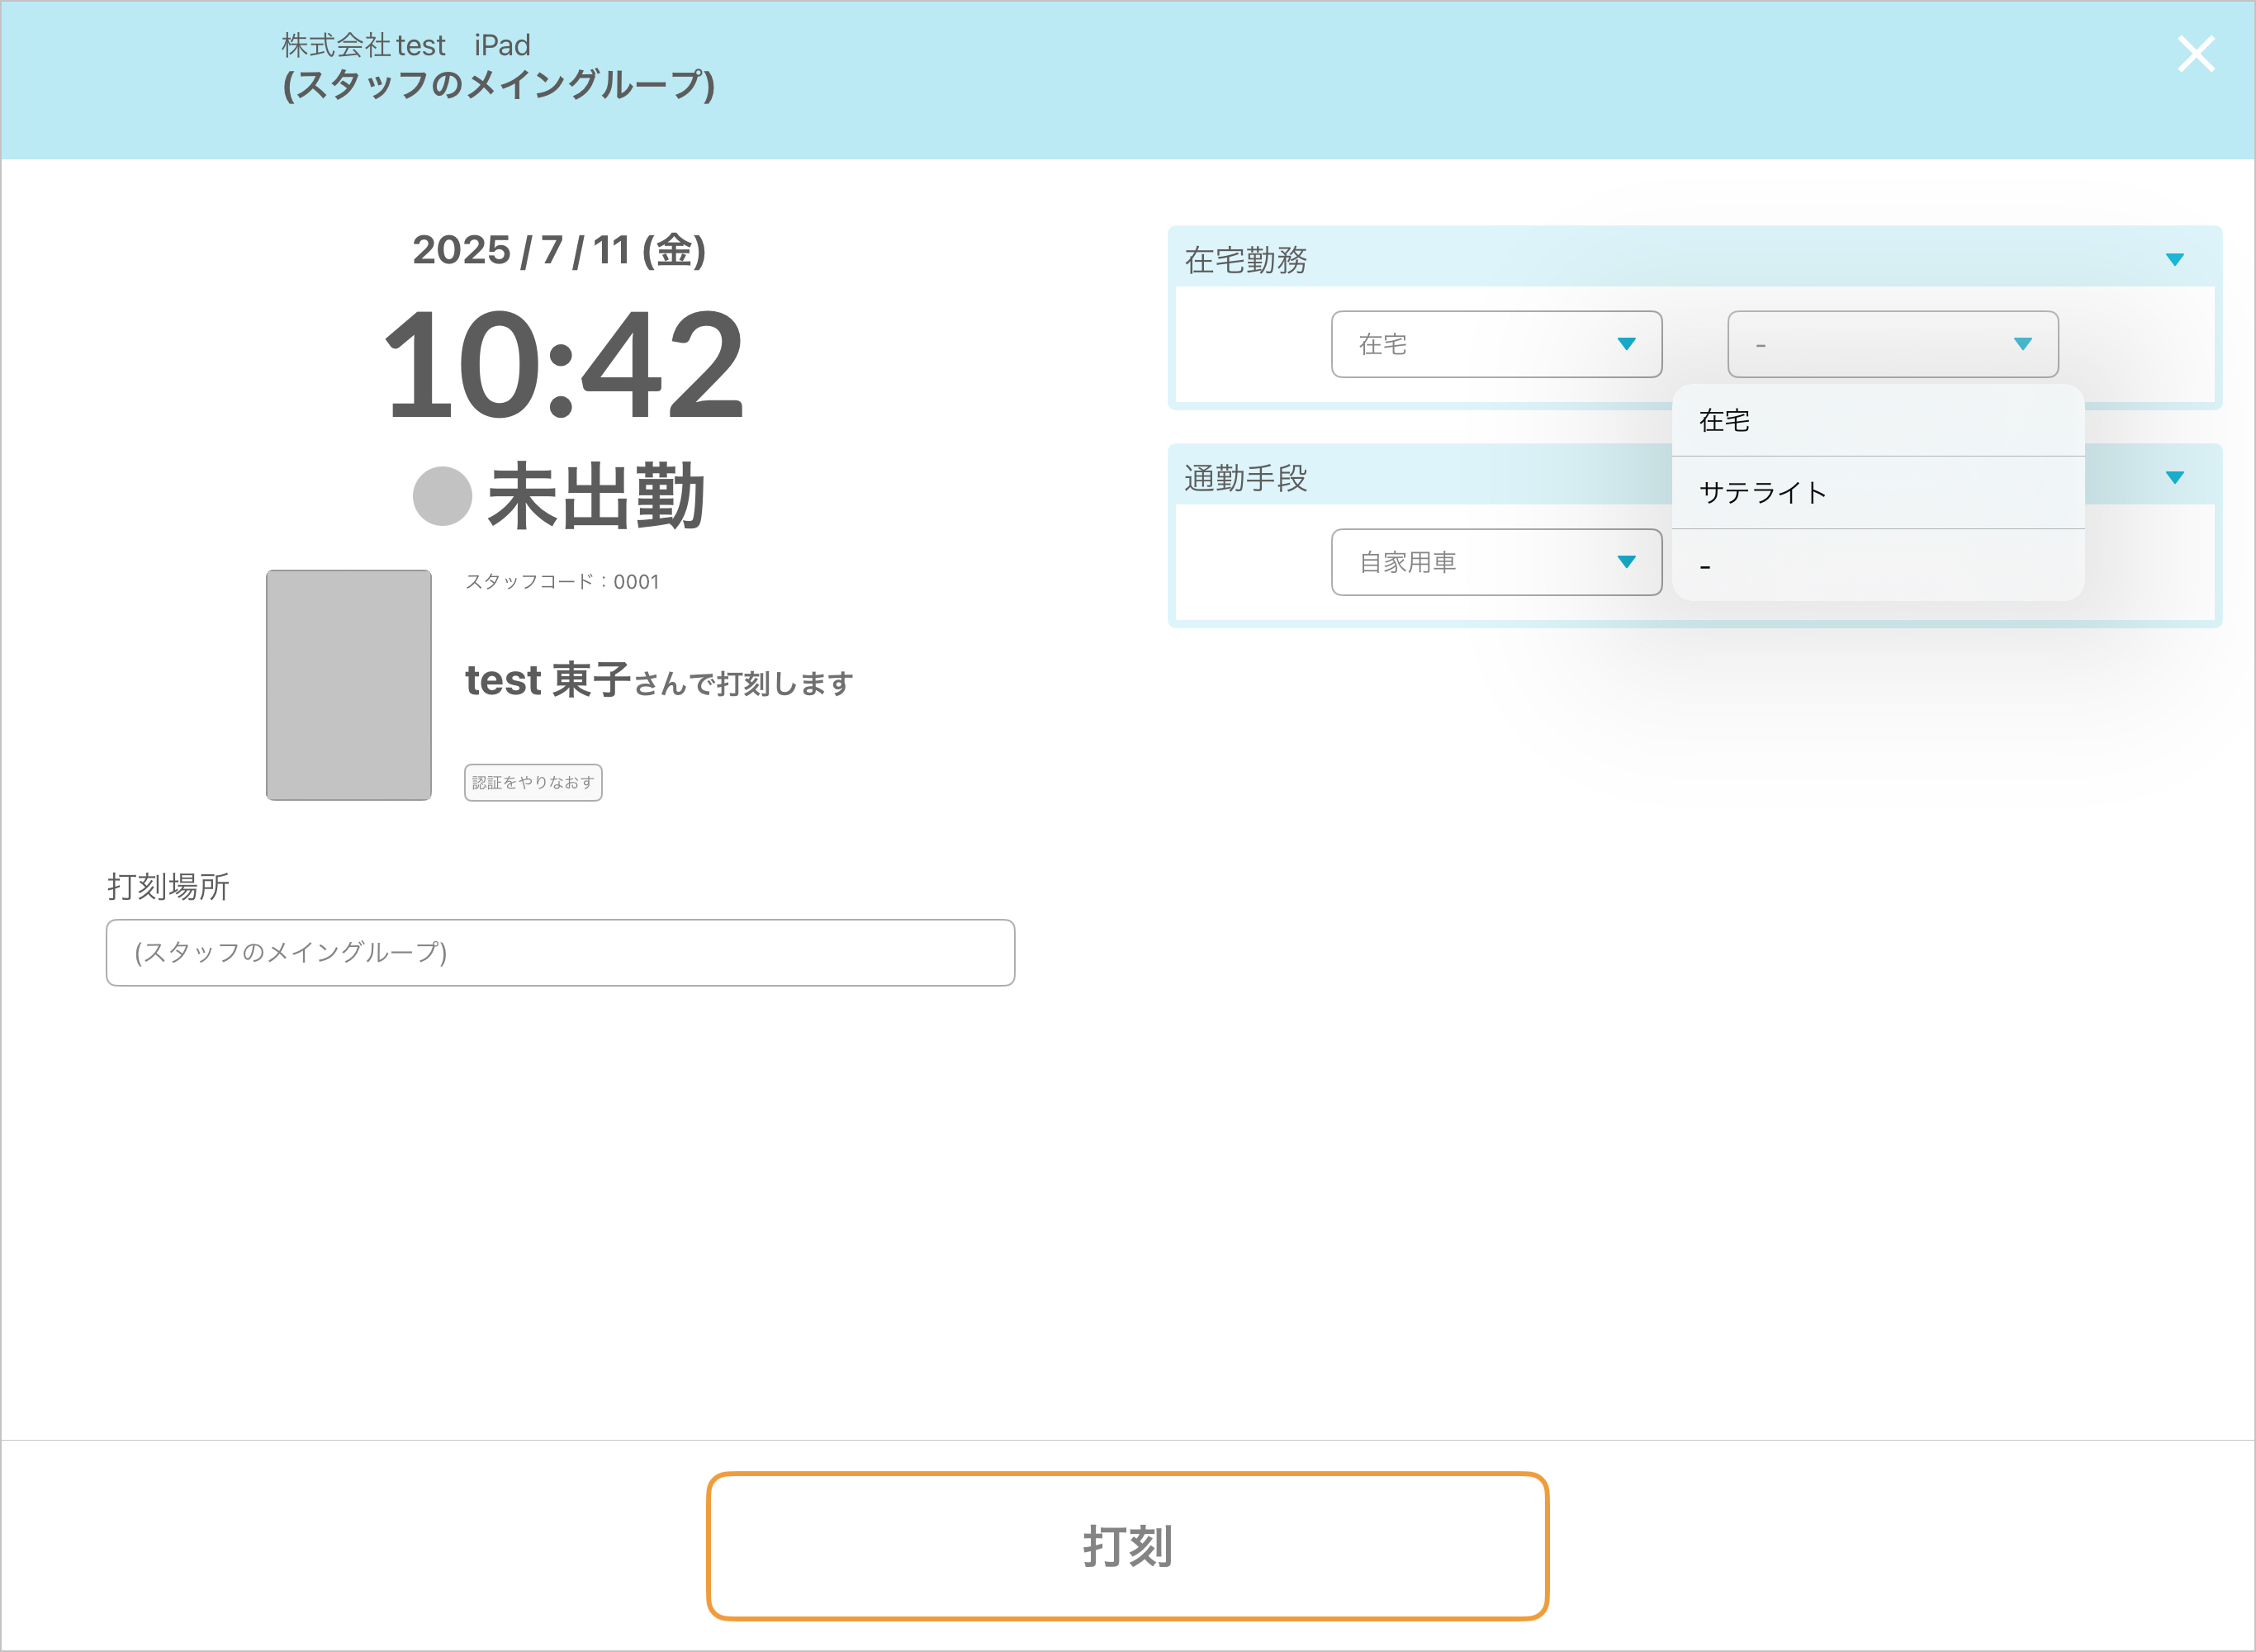Screen dimensions: 2256x1652
Task: Click the 認証をやりなおす button
Action: point(533,782)
